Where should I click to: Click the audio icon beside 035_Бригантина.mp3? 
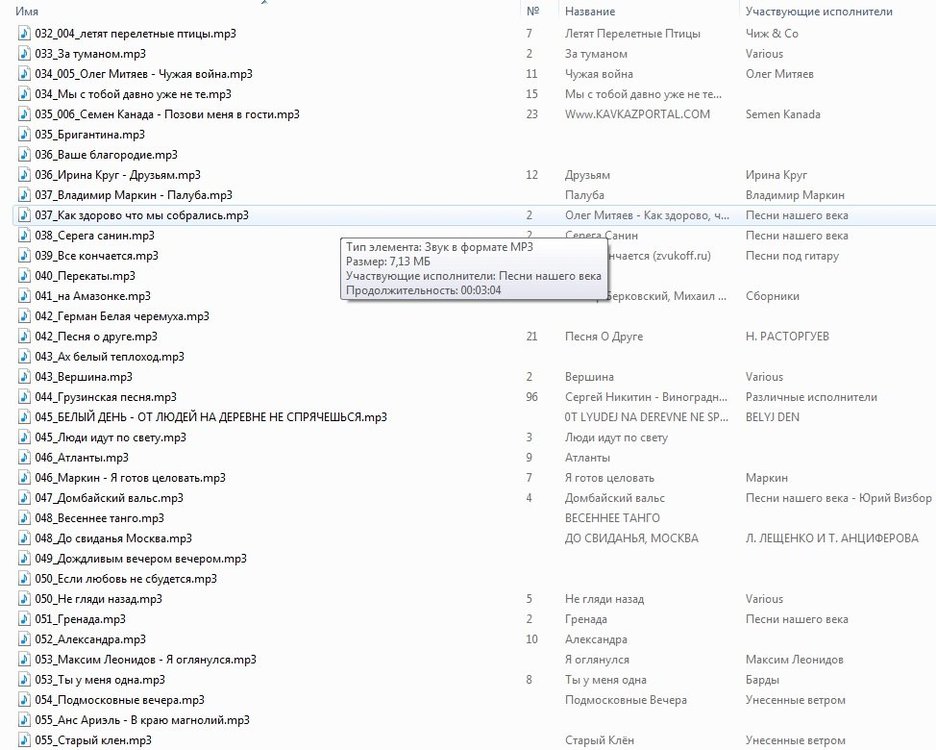25,134
